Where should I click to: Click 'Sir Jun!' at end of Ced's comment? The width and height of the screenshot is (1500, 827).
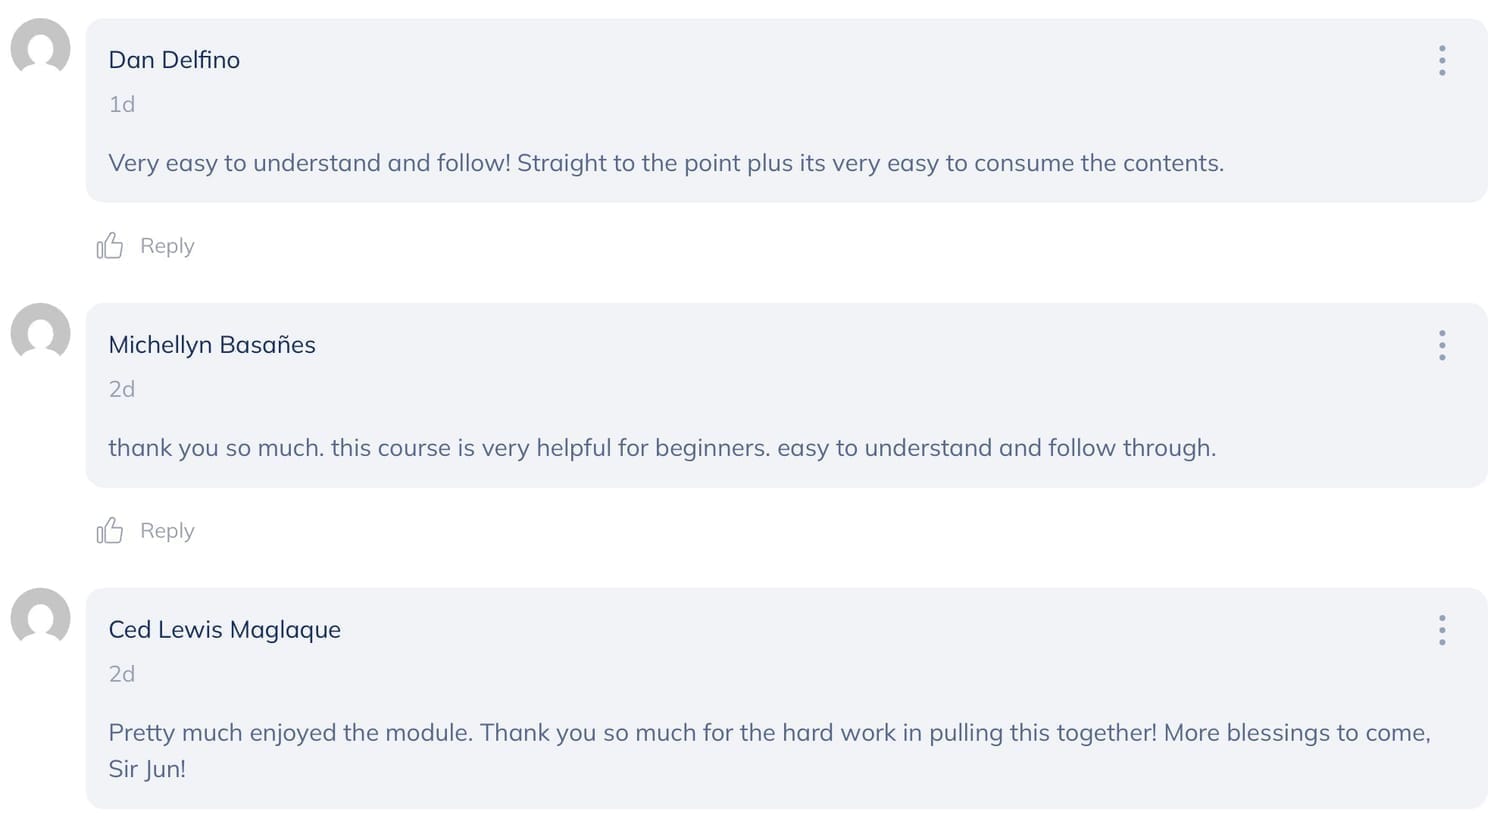(x=147, y=769)
